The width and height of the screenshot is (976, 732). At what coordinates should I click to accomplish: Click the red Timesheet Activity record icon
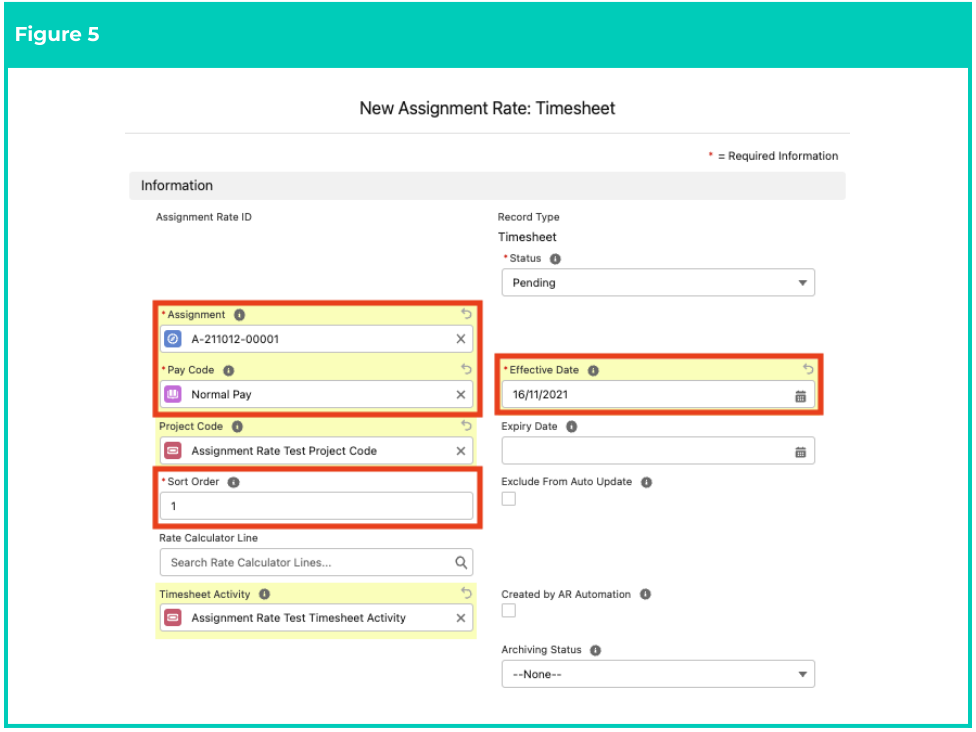[x=173, y=618]
